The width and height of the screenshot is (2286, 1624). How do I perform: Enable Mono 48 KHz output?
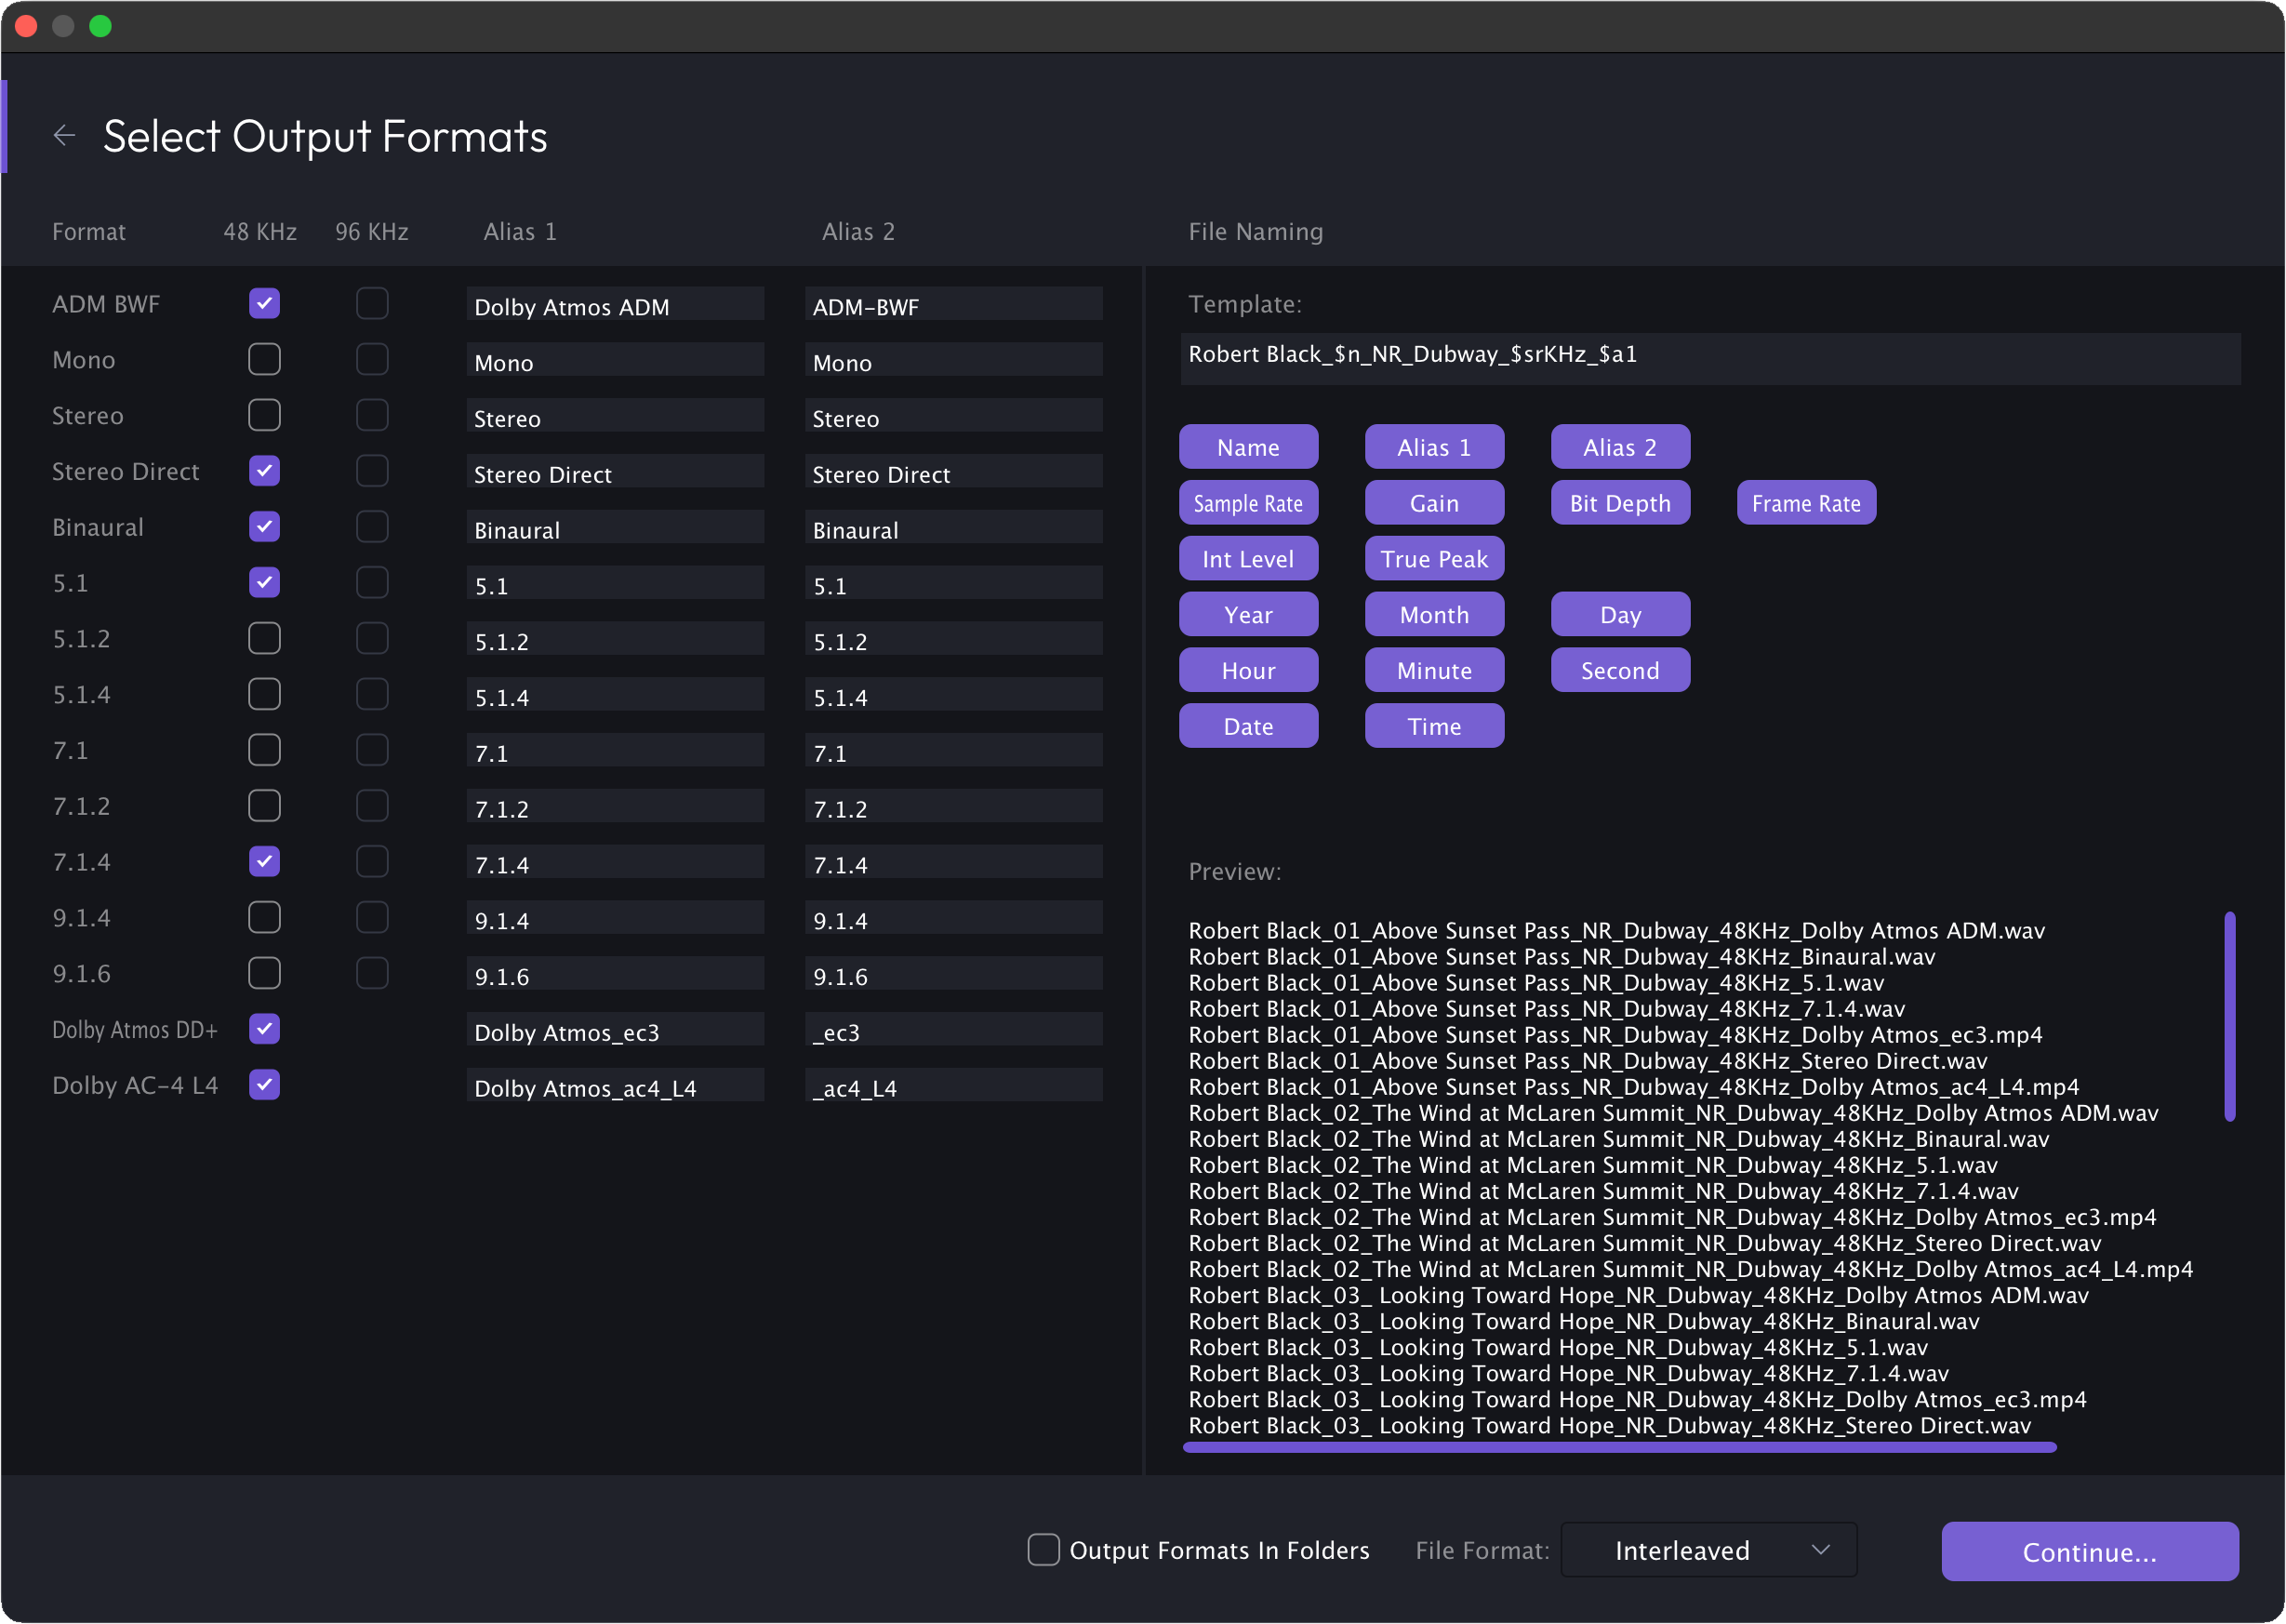tap(264, 359)
